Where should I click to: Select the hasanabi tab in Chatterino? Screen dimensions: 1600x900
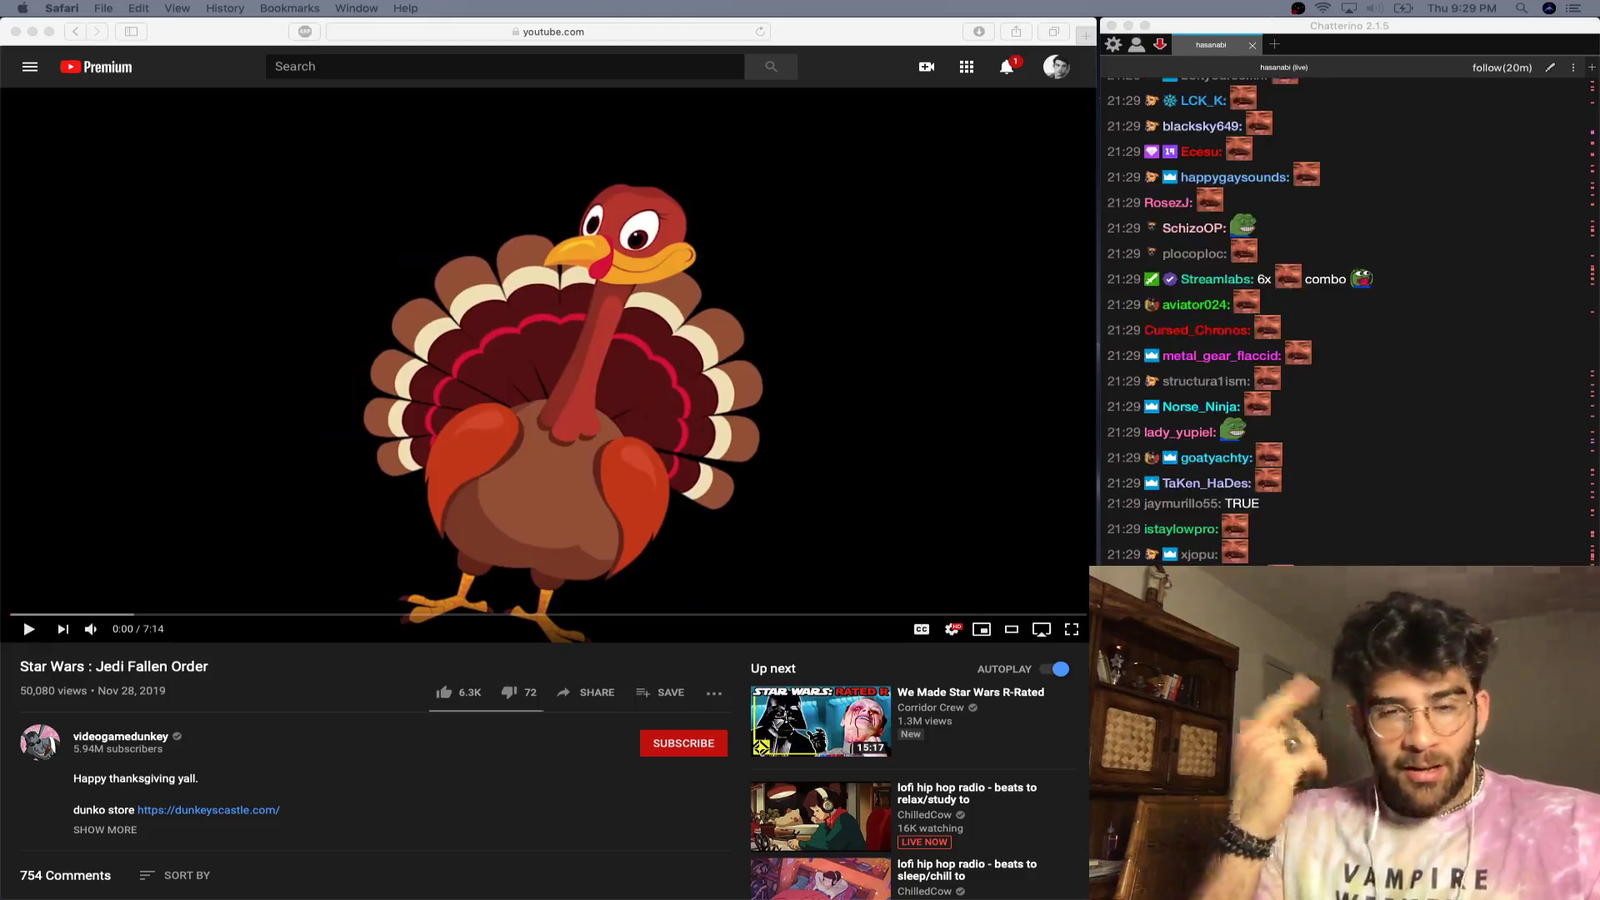1211,45
